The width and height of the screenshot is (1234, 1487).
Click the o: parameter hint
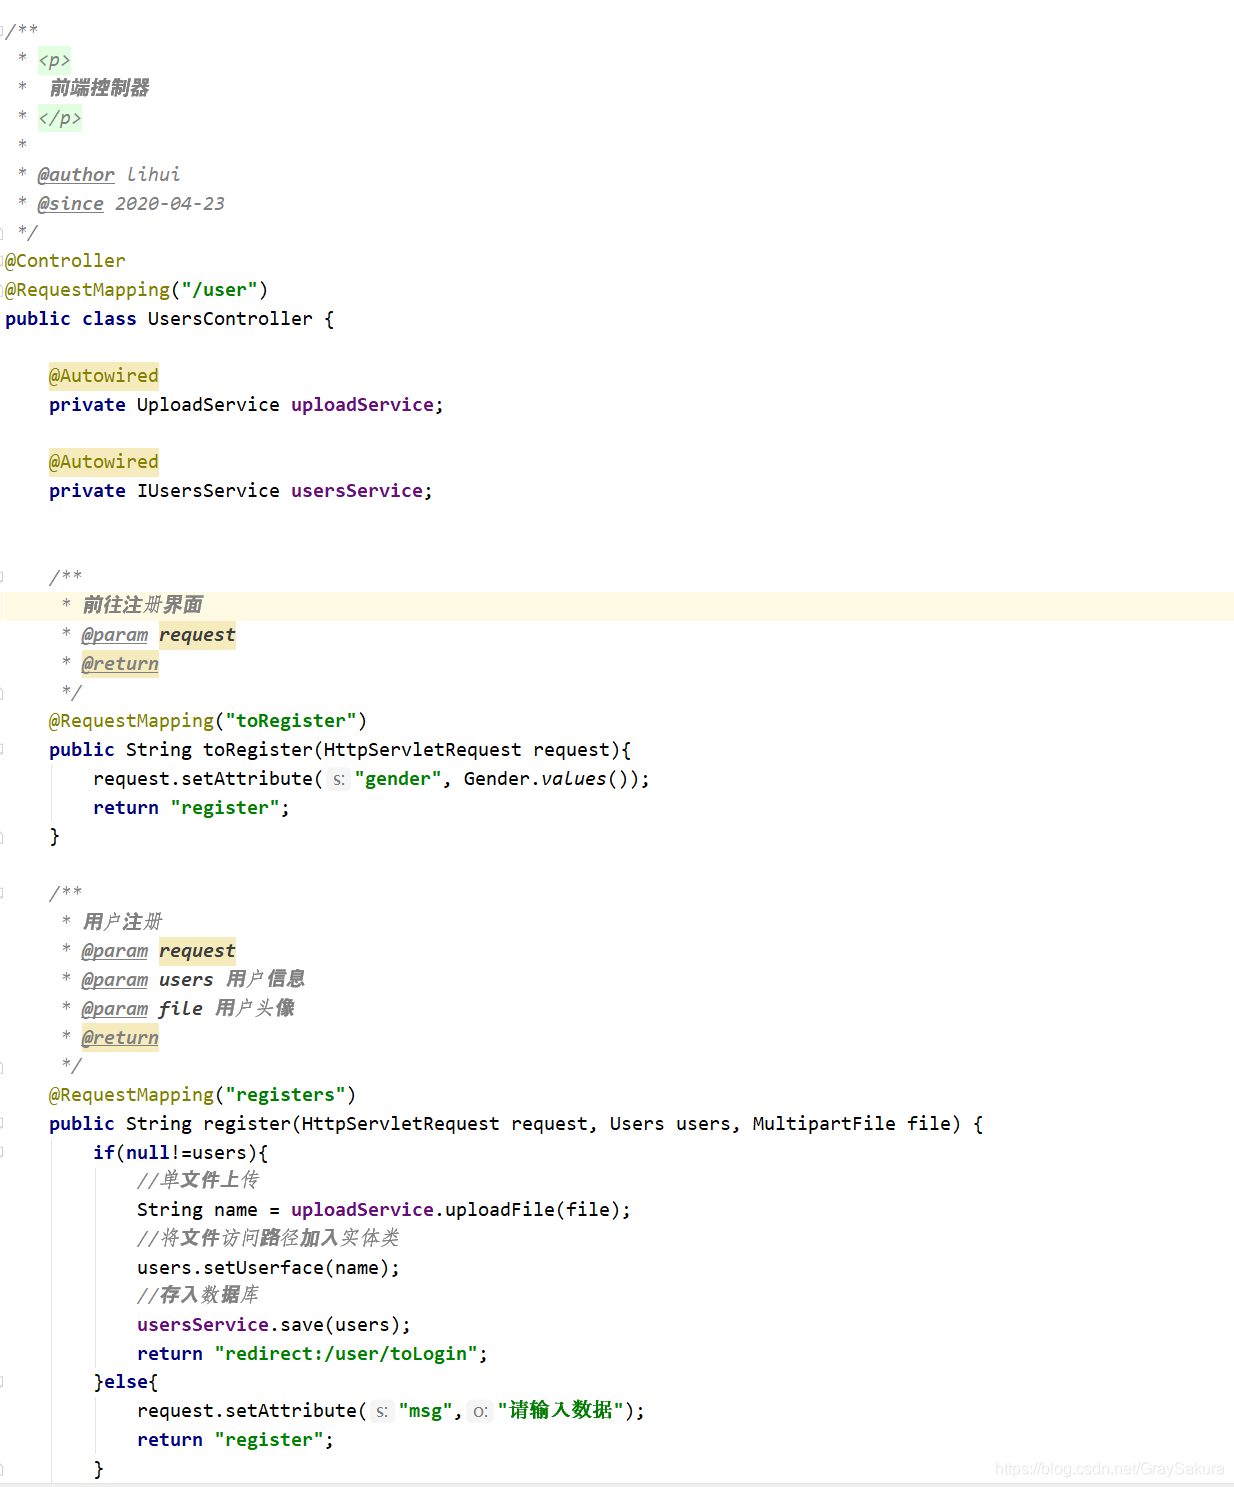(x=481, y=1411)
